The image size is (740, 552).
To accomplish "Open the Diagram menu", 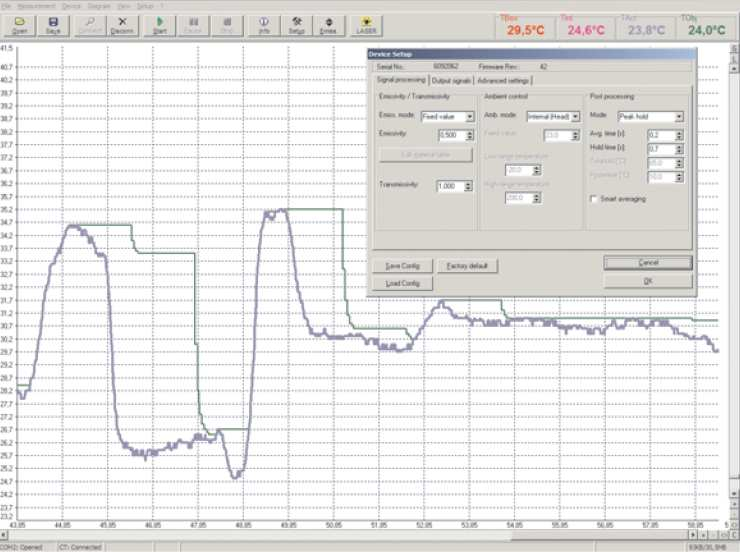I will pyautogui.click(x=99, y=6).
